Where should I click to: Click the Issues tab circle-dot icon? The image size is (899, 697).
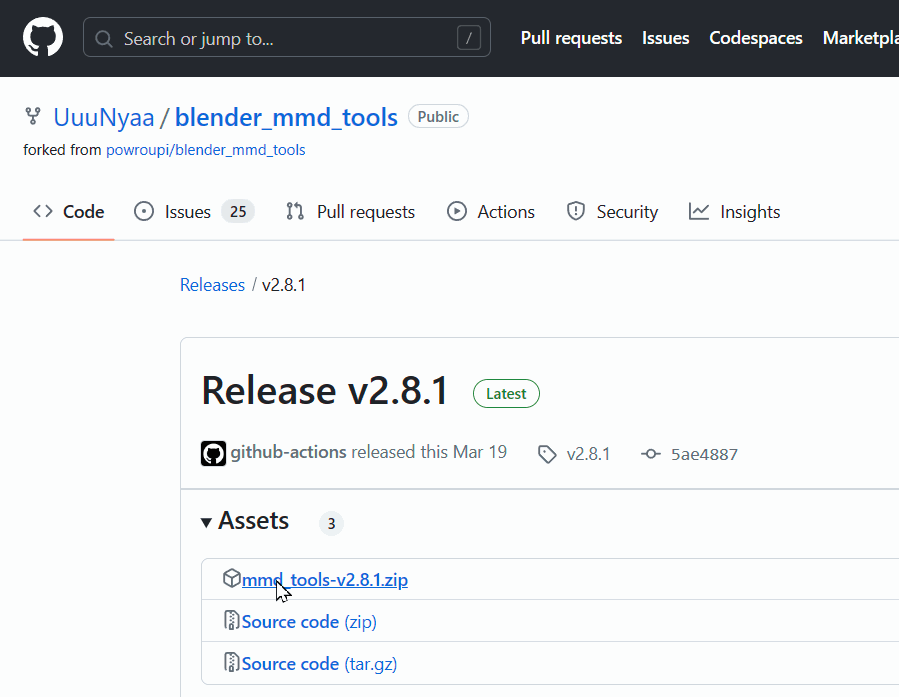pos(144,212)
